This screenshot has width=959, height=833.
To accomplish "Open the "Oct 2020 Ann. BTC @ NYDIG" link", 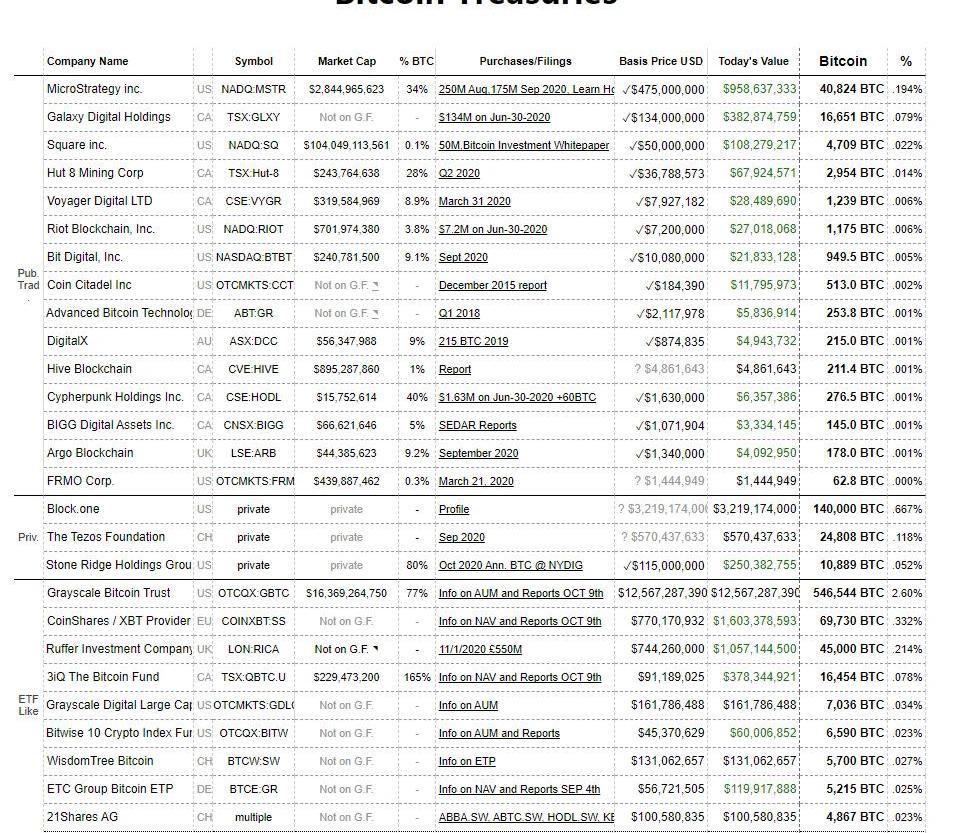I will [510, 566].
